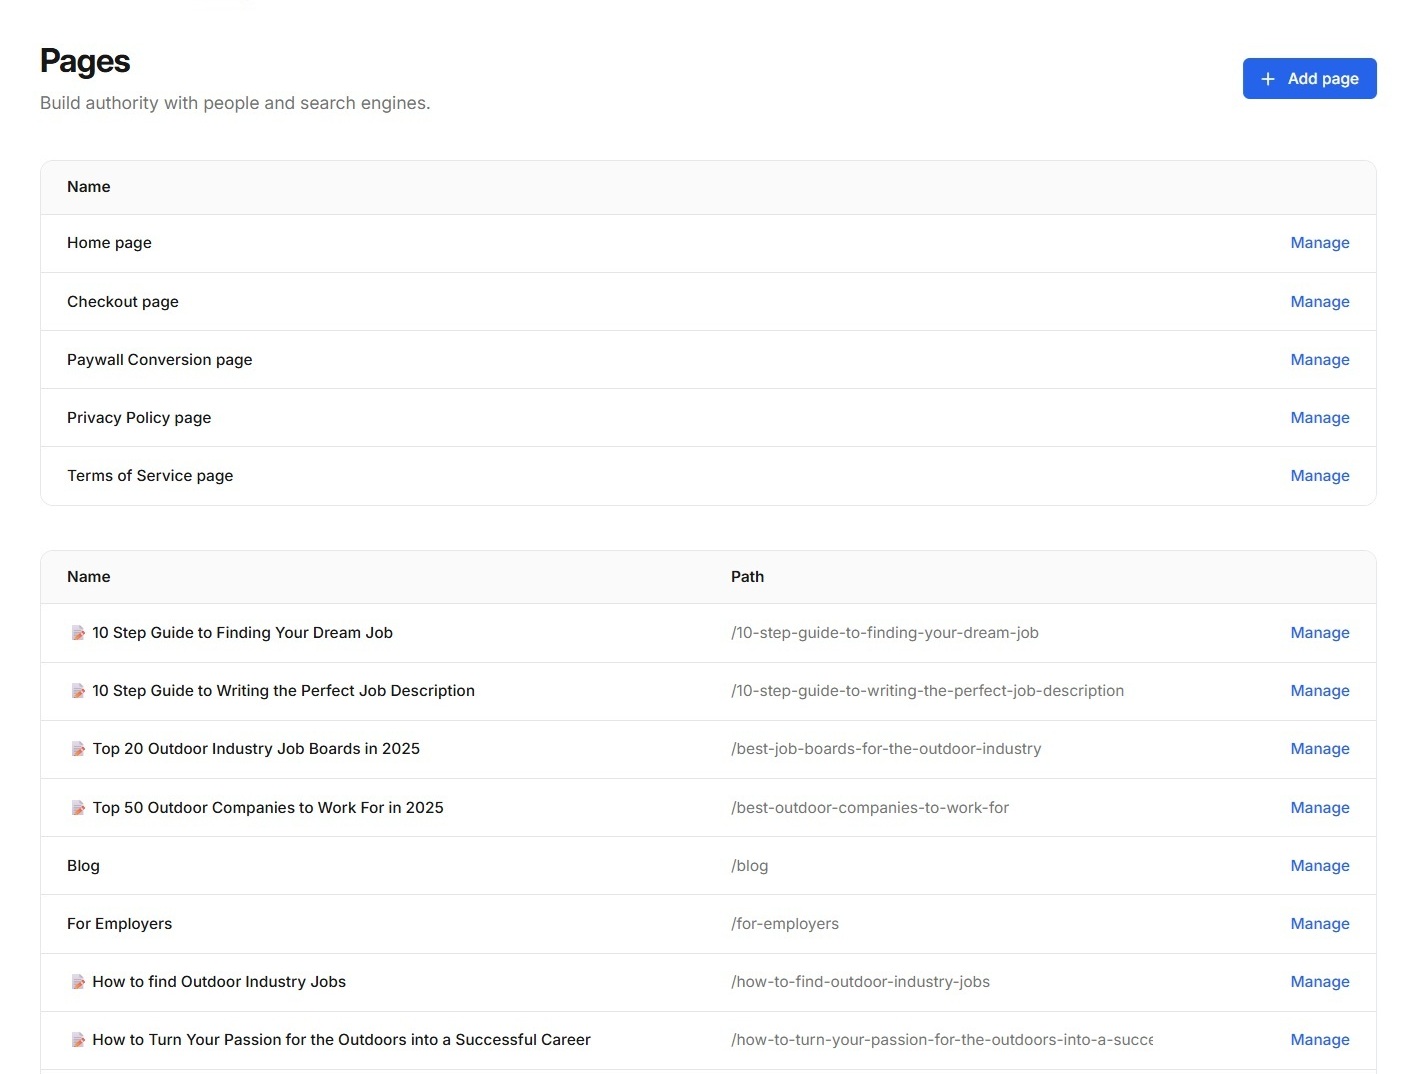The image size is (1411, 1074).
Task: Manage the For Employers page
Action: click(x=1319, y=923)
